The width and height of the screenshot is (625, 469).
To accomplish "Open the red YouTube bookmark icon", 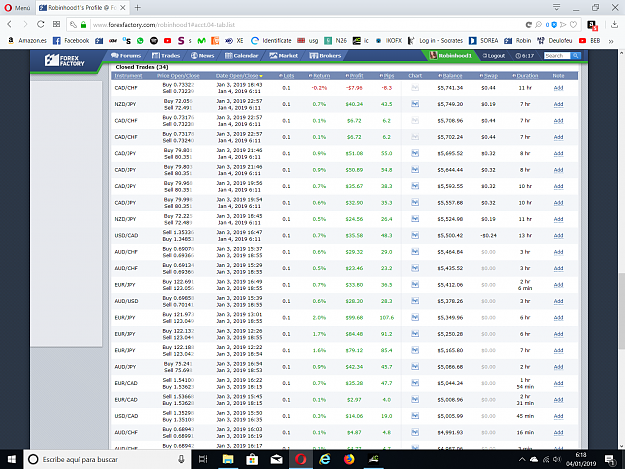I will click(167, 41).
